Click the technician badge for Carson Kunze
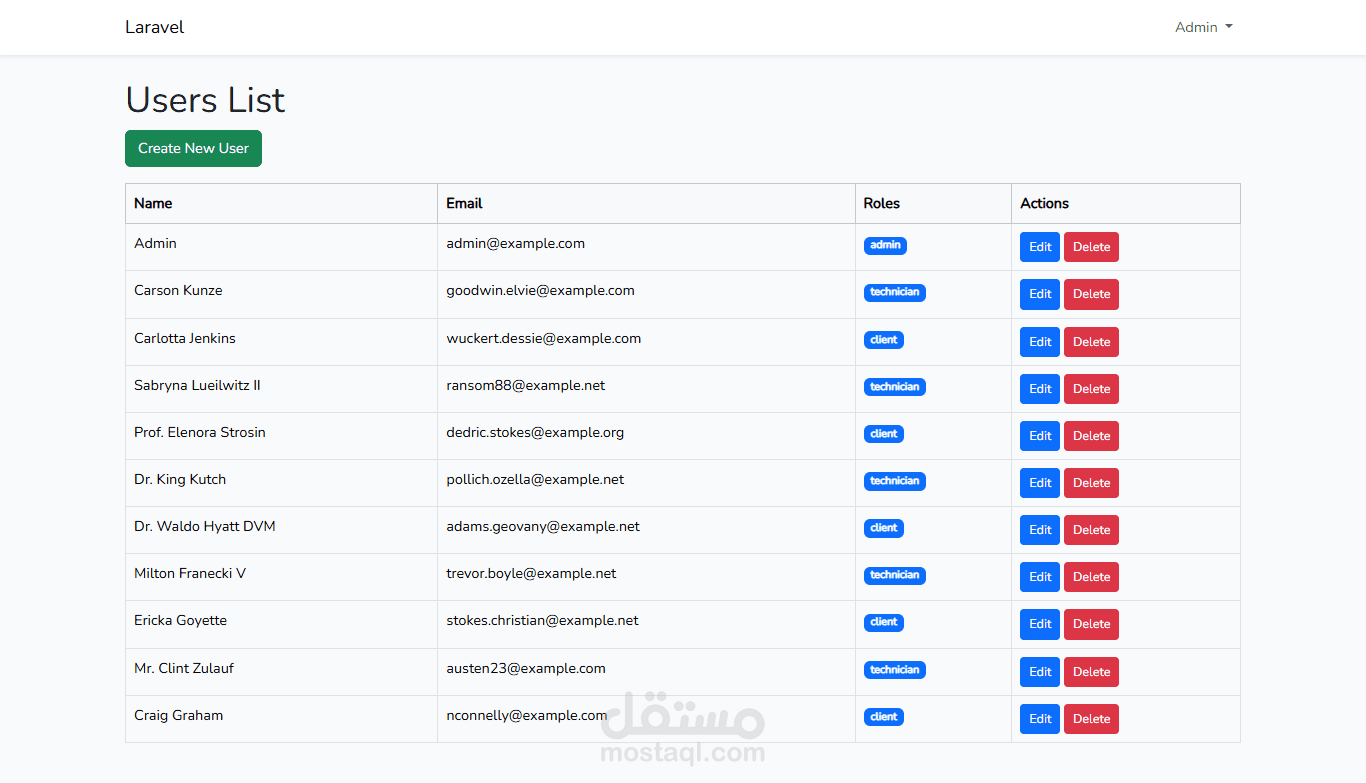This screenshot has height=783, width=1366. [894, 292]
